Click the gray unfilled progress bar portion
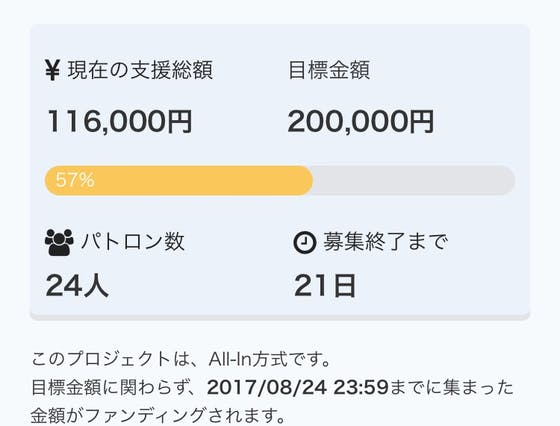560x426 pixels. (x=414, y=180)
